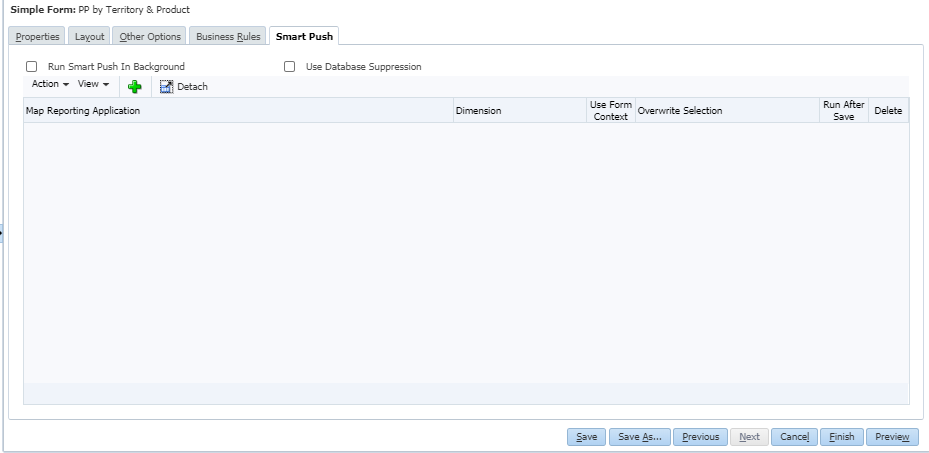Image resolution: width=929 pixels, height=453 pixels.
Task: Switch to the Properties tab
Action: (x=37, y=37)
